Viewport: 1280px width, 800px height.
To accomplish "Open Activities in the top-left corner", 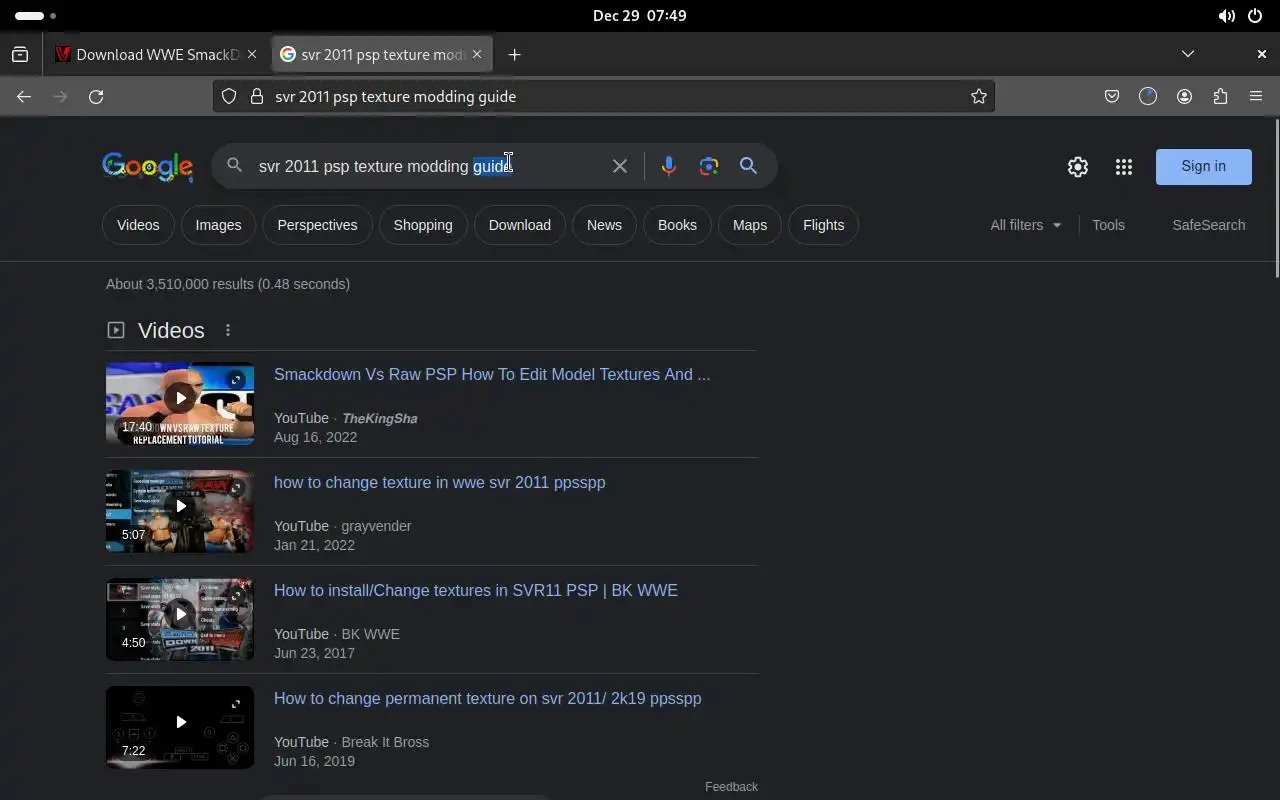I will (36, 16).
